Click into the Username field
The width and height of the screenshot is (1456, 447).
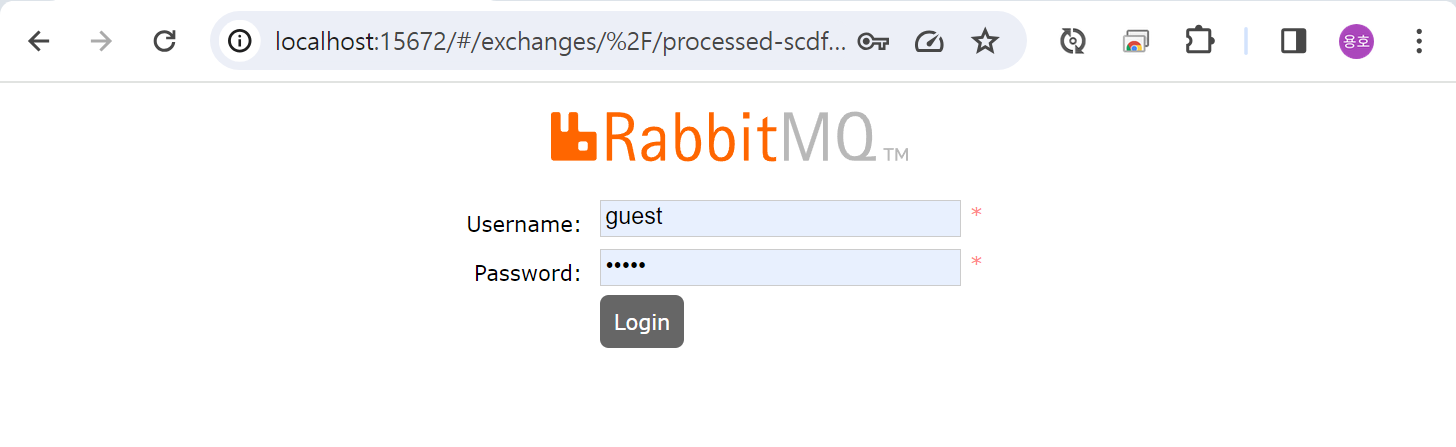780,218
